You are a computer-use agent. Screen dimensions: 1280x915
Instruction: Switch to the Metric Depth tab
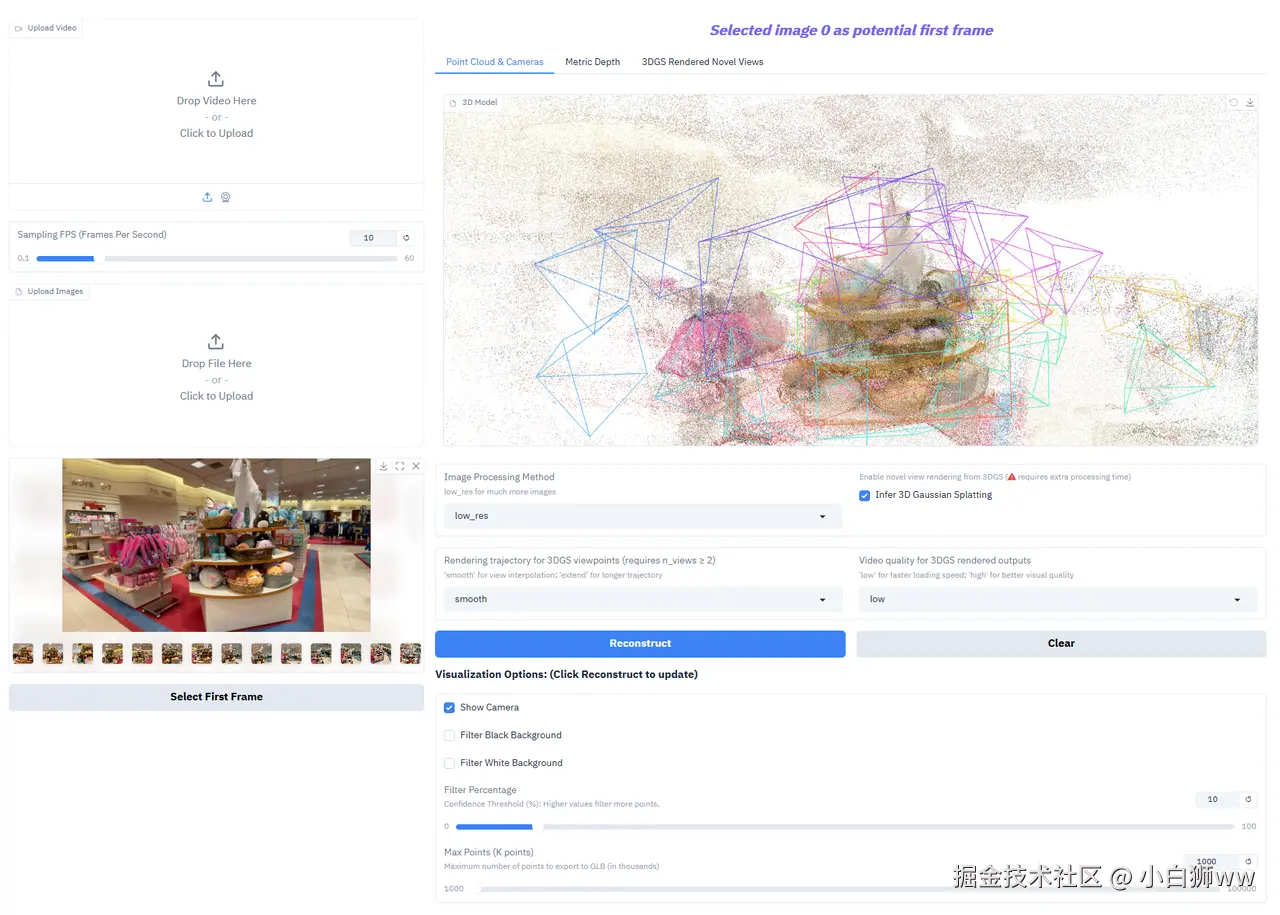click(592, 61)
